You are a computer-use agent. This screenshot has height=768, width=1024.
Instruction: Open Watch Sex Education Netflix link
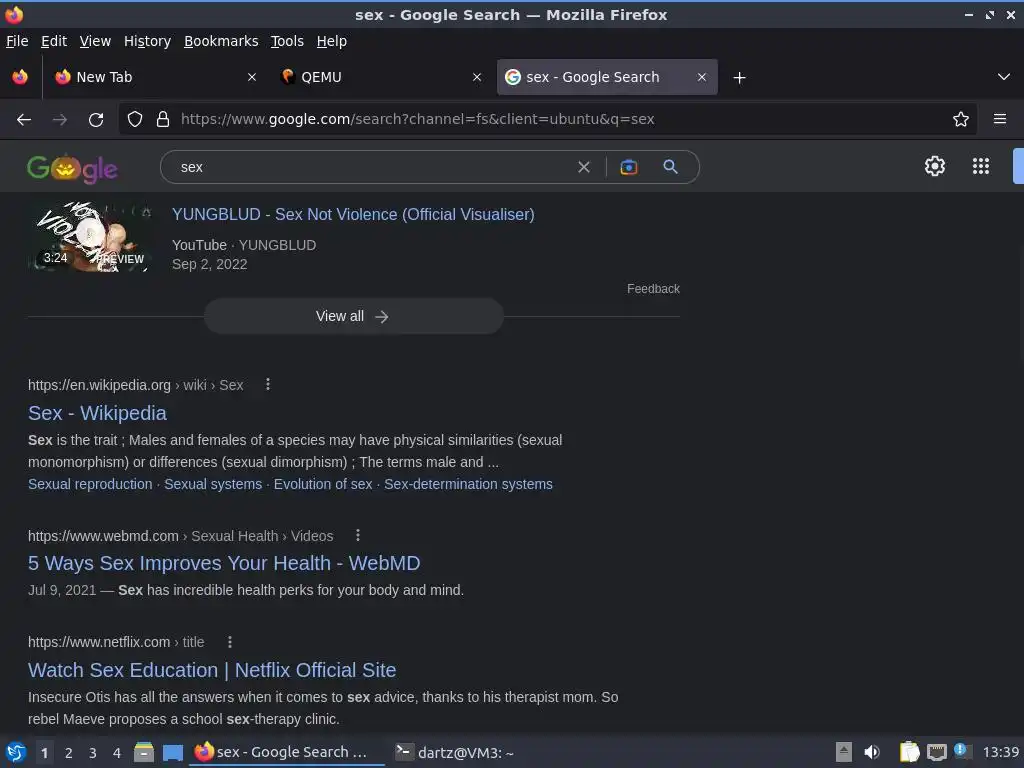tap(212, 670)
